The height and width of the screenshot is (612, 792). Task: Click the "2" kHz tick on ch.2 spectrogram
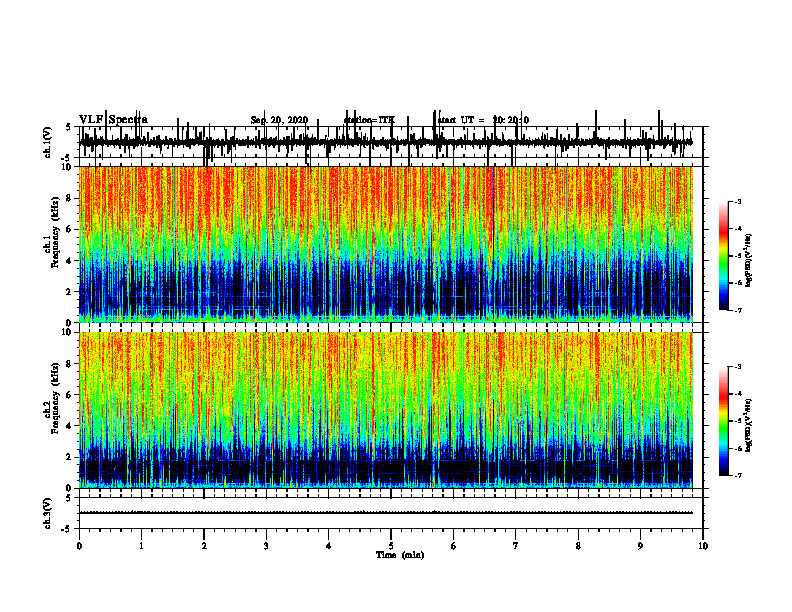coord(70,457)
